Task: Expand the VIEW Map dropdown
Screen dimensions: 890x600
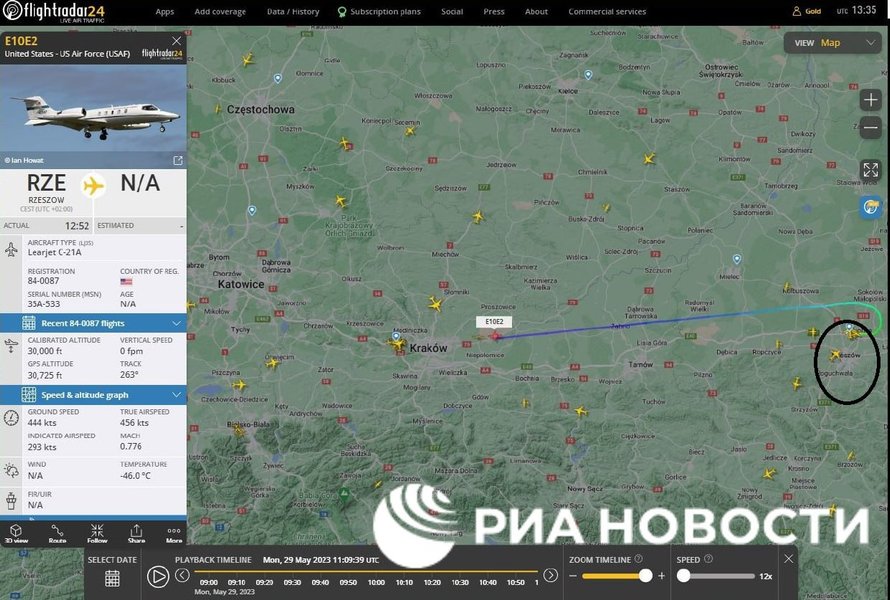Action: (830, 43)
